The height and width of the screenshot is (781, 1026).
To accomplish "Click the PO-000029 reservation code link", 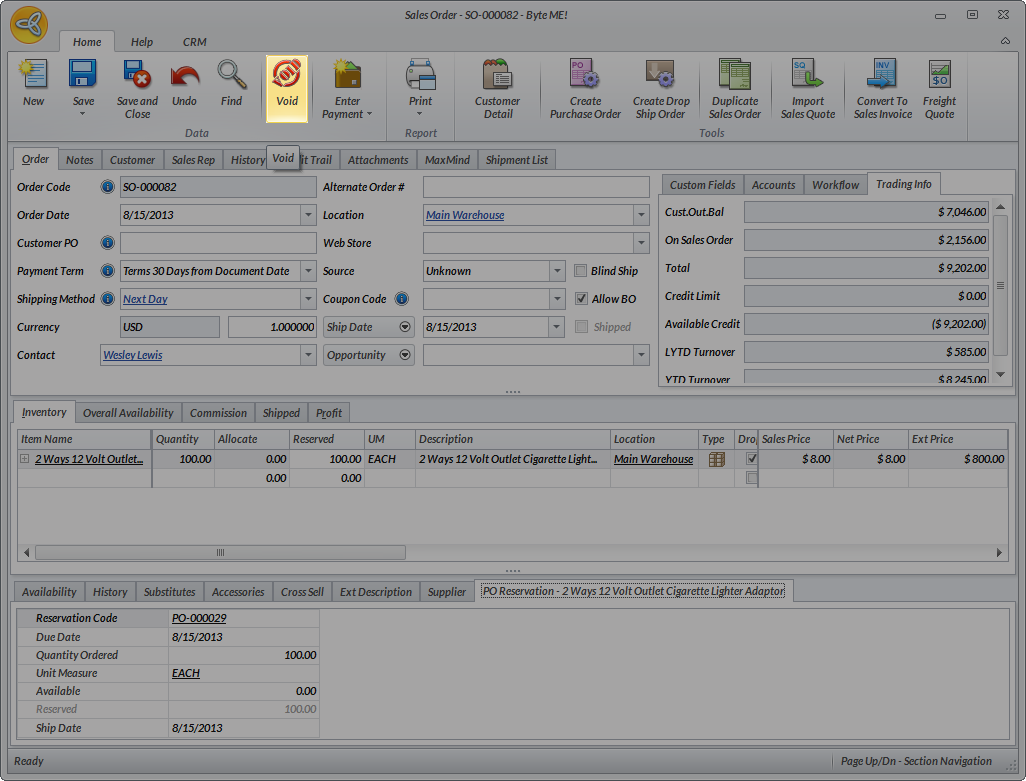I will tap(199, 619).
